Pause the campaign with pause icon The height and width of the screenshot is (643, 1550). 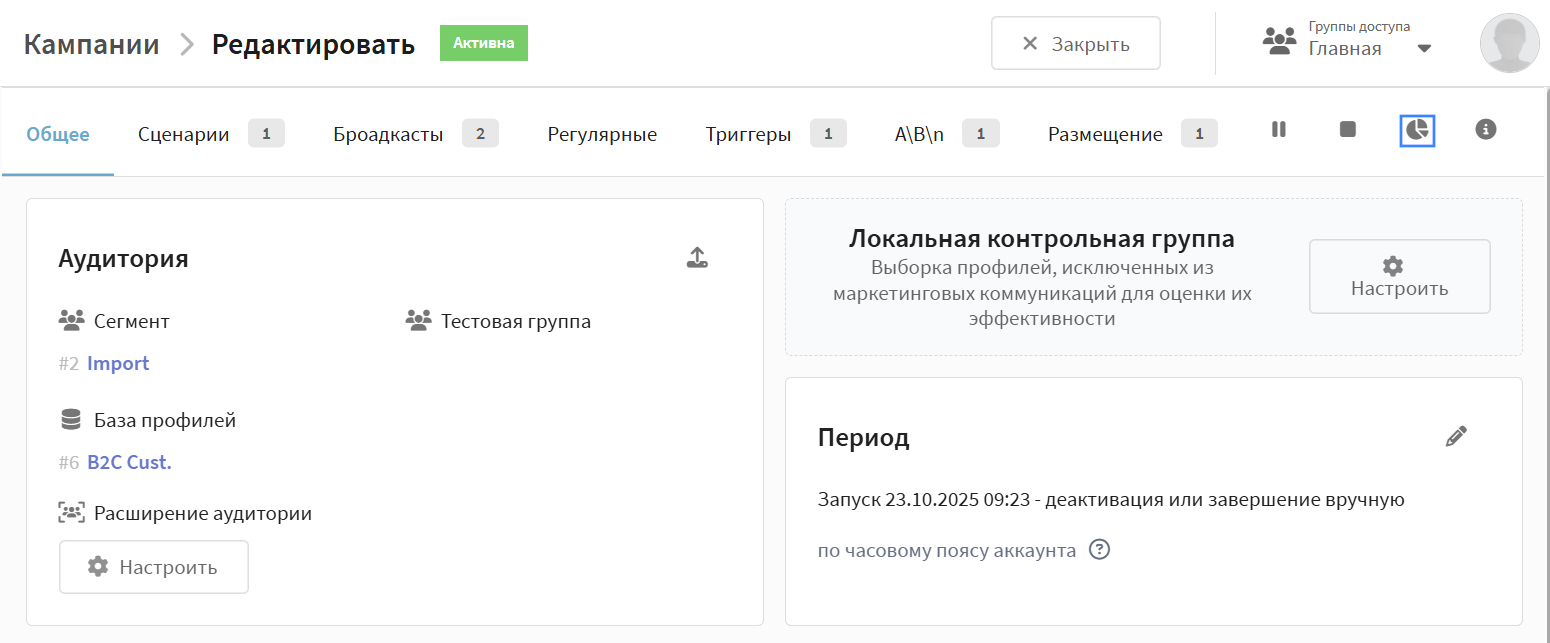[1278, 129]
